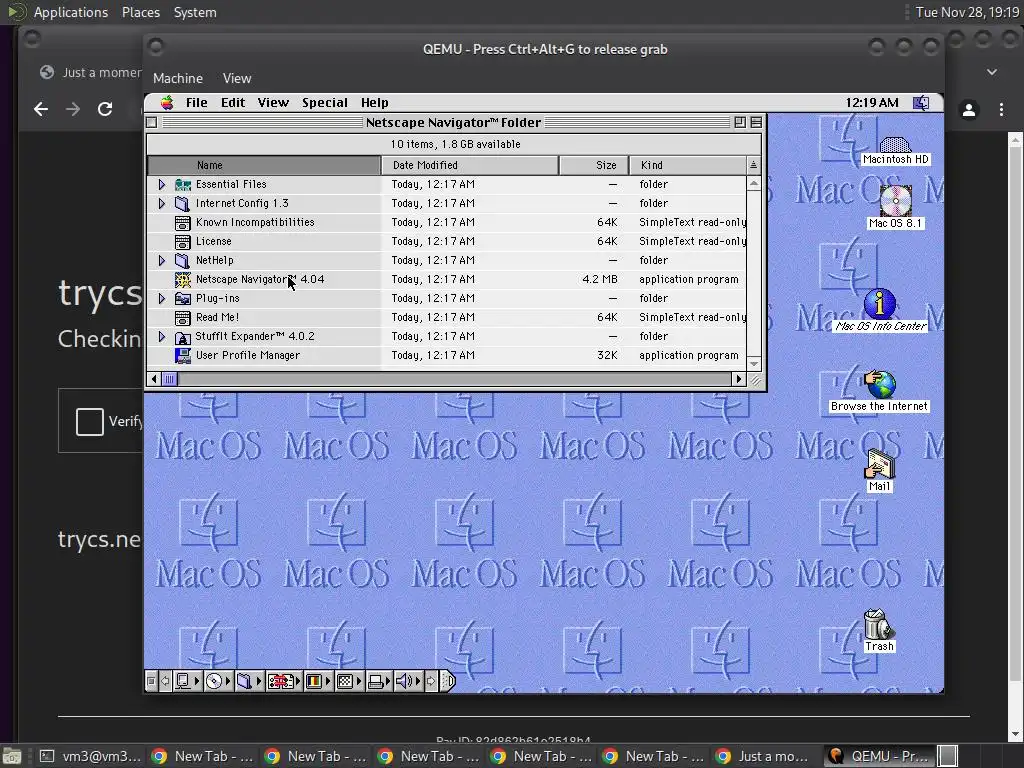Click the User Profile Manager application icon
1024x768 pixels.
pyautogui.click(x=183, y=355)
